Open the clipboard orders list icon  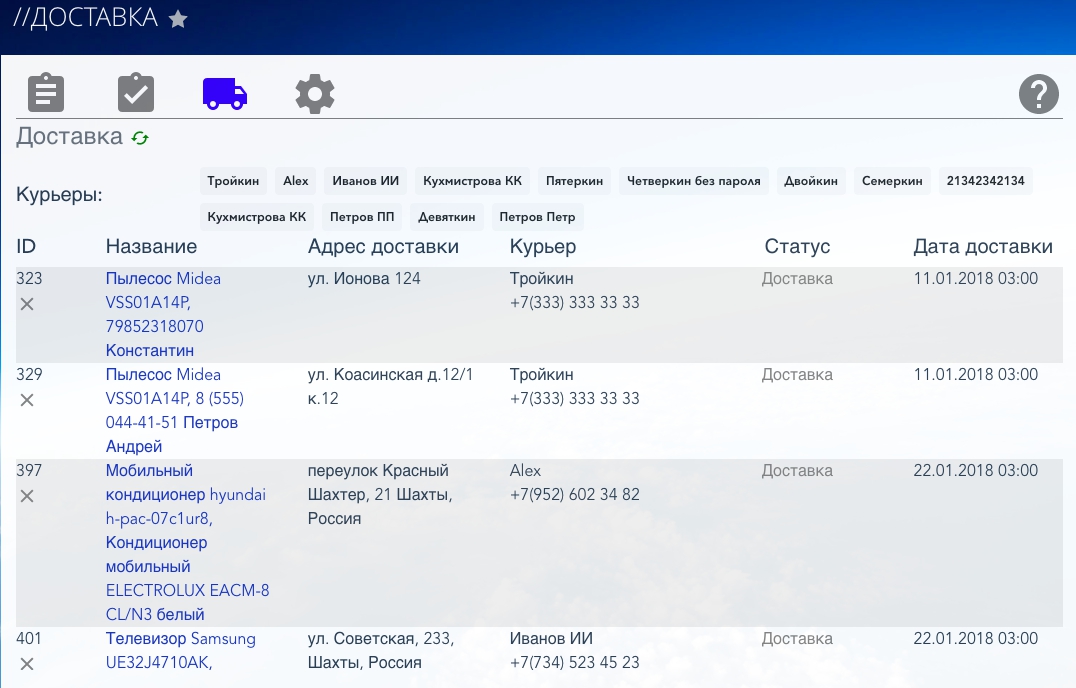[x=45, y=93]
